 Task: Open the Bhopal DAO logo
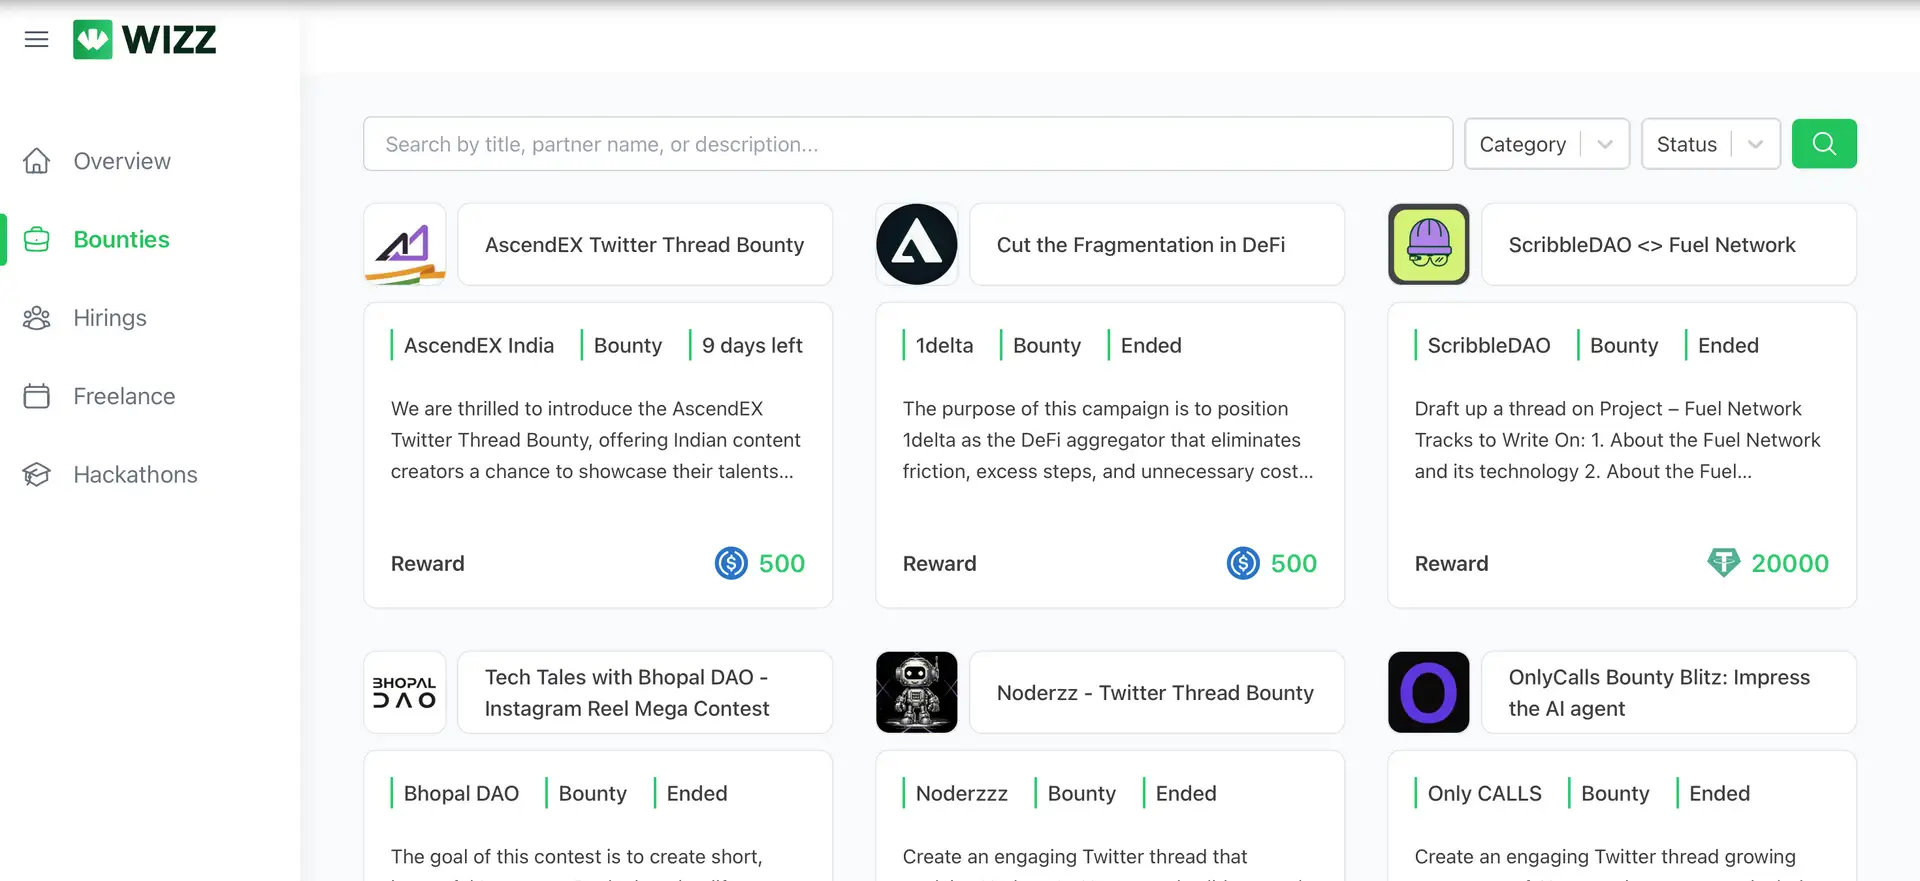(405, 693)
